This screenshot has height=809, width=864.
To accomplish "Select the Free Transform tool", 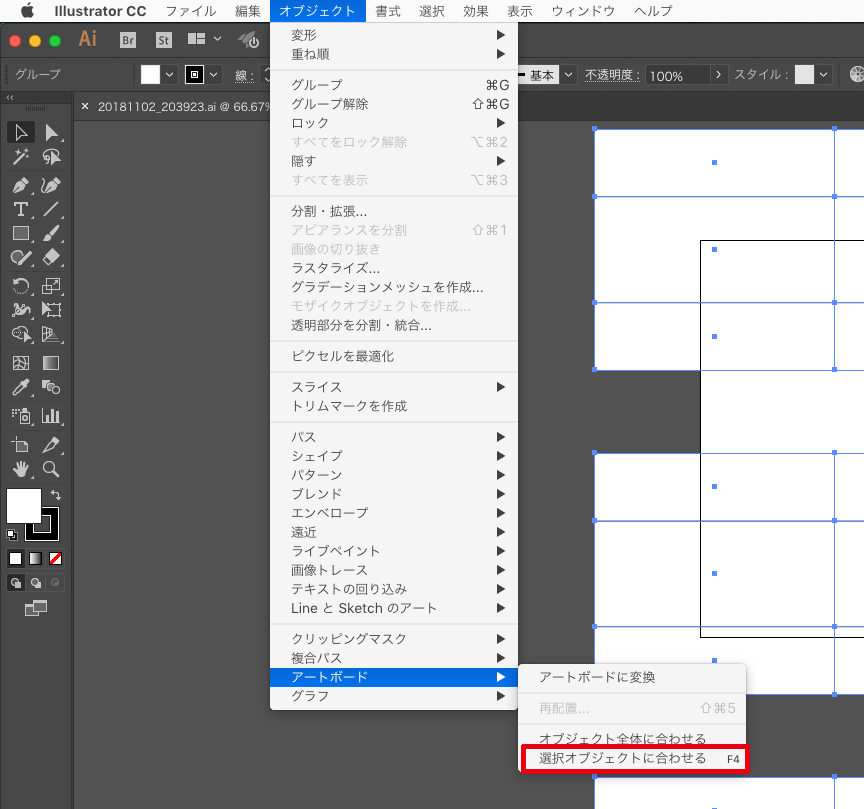I will coord(51,310).
